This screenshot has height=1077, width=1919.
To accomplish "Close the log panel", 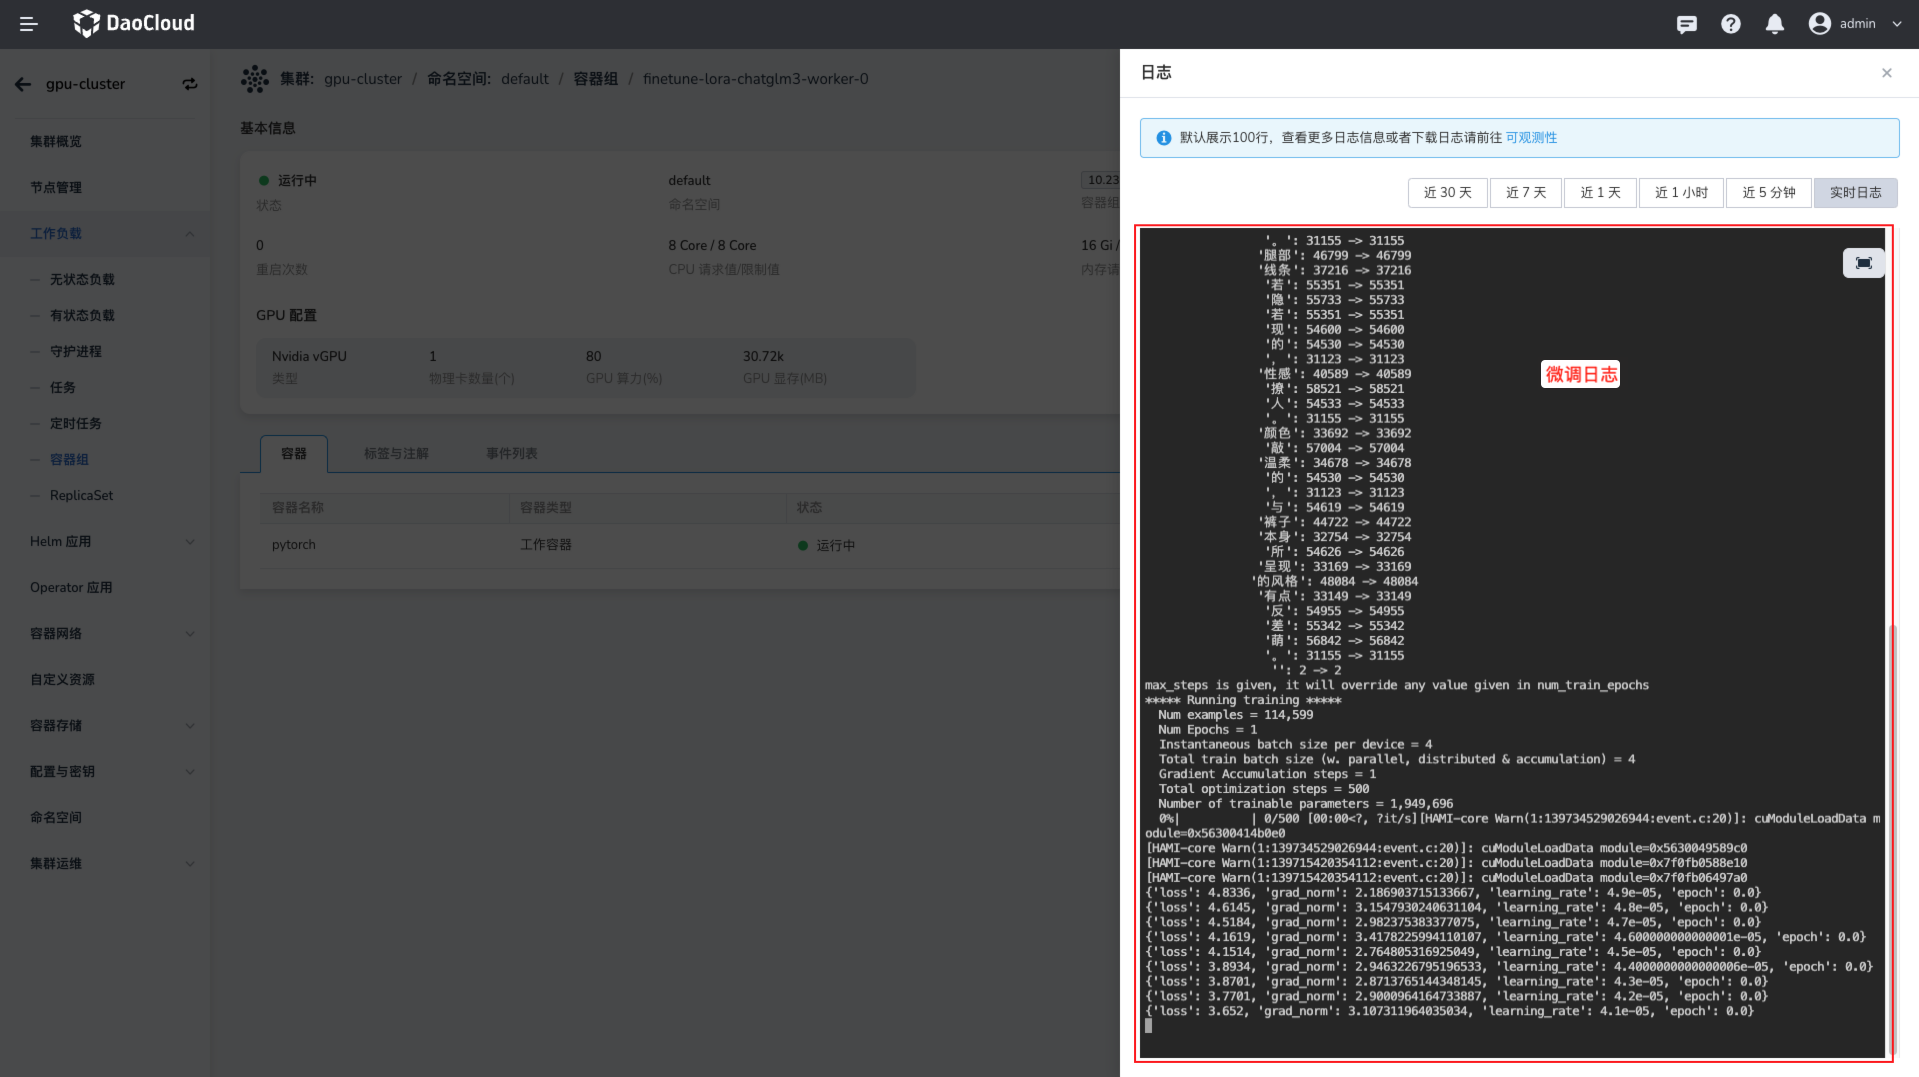I will 1886,73.
